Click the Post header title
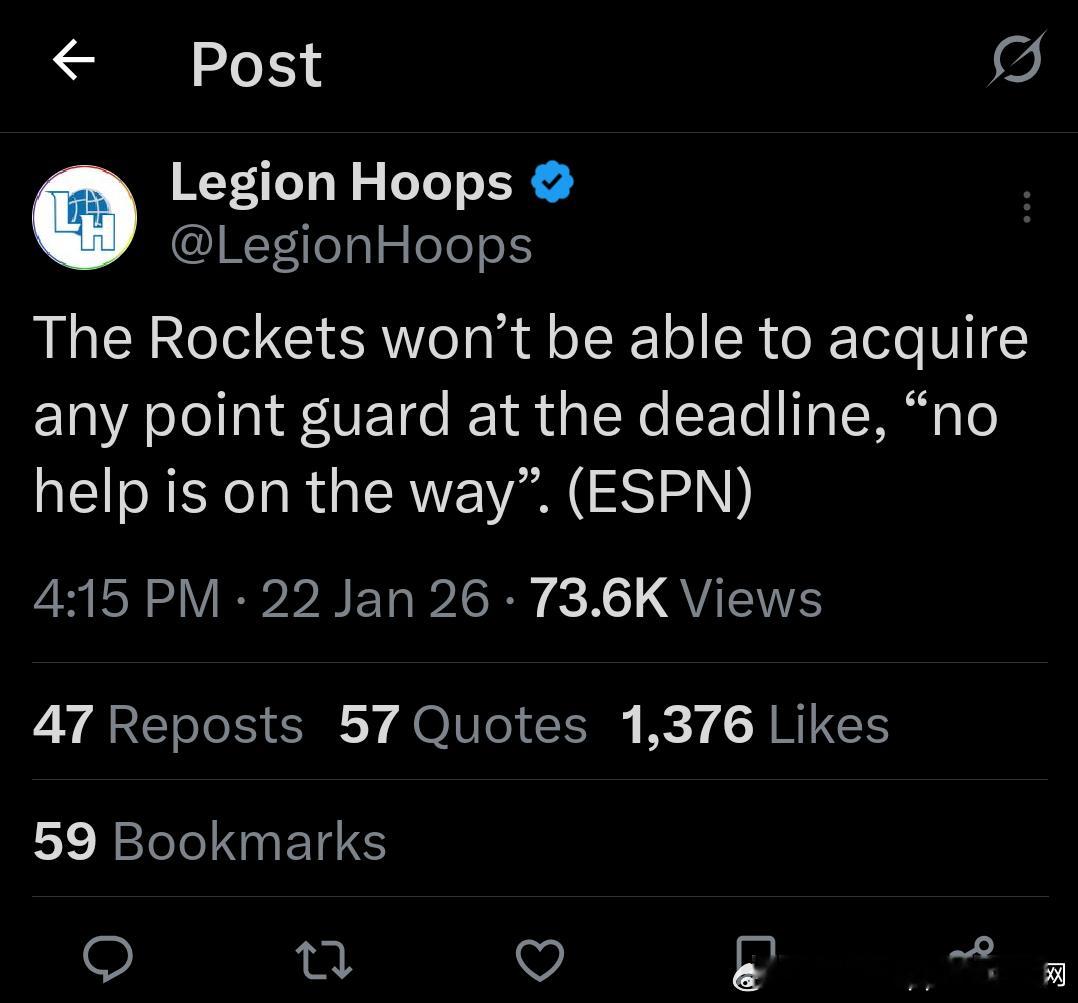Image resolution: width=1078 pixels, height=1003 pixels. (256, 64)
